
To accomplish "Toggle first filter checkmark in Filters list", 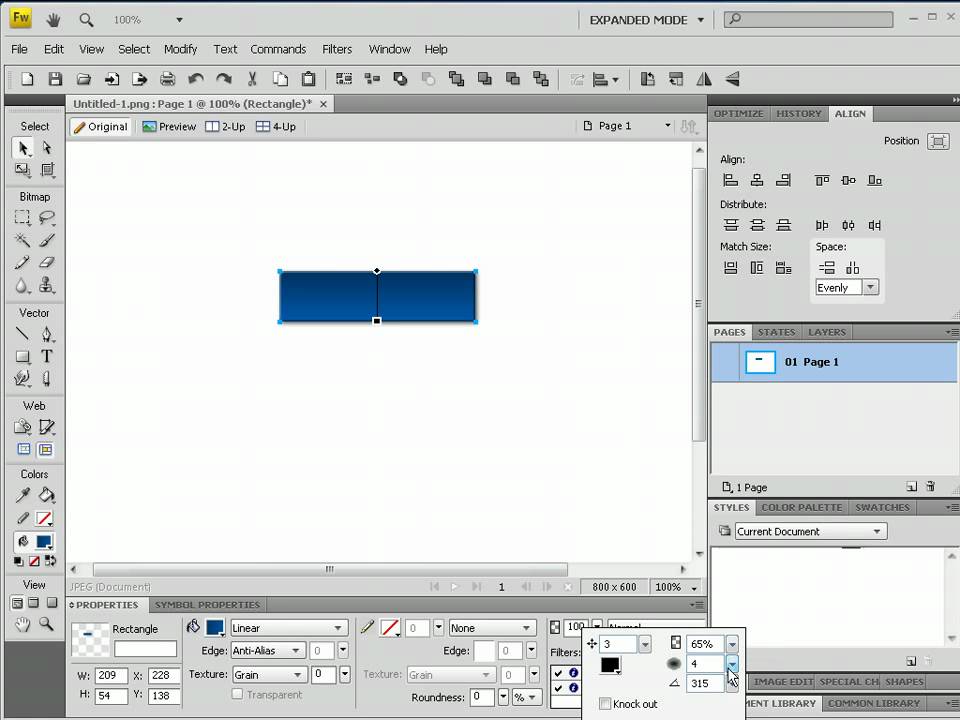I will click(x=558, y=673).
